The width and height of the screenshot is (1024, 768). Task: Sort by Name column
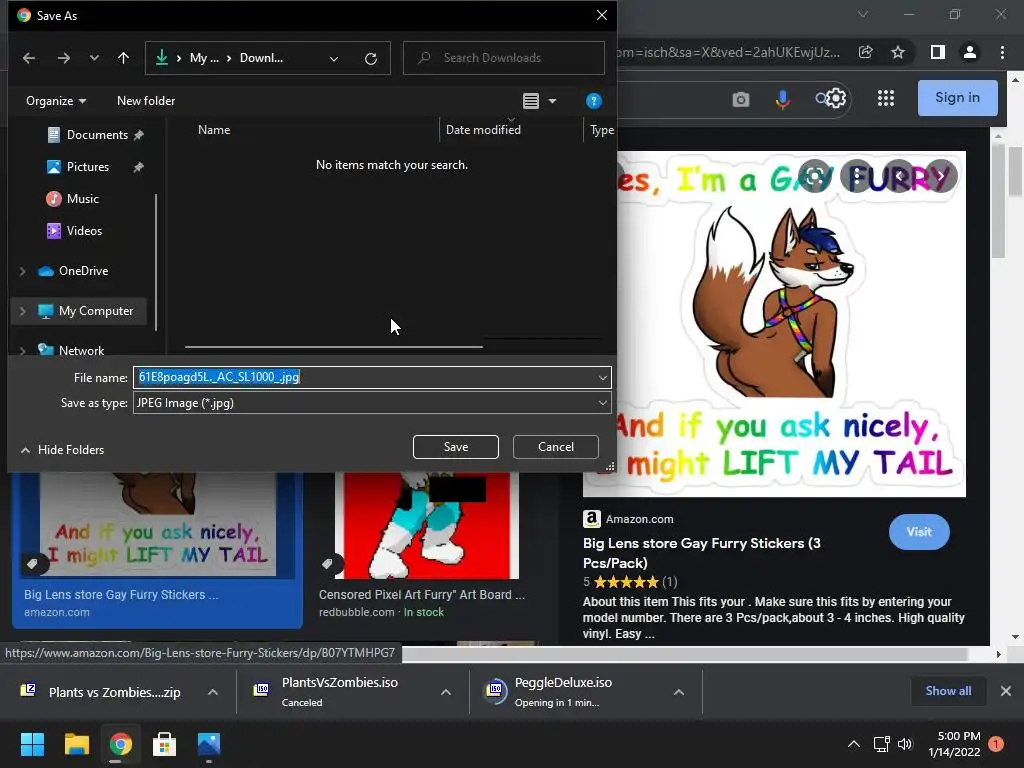(214, 130)
